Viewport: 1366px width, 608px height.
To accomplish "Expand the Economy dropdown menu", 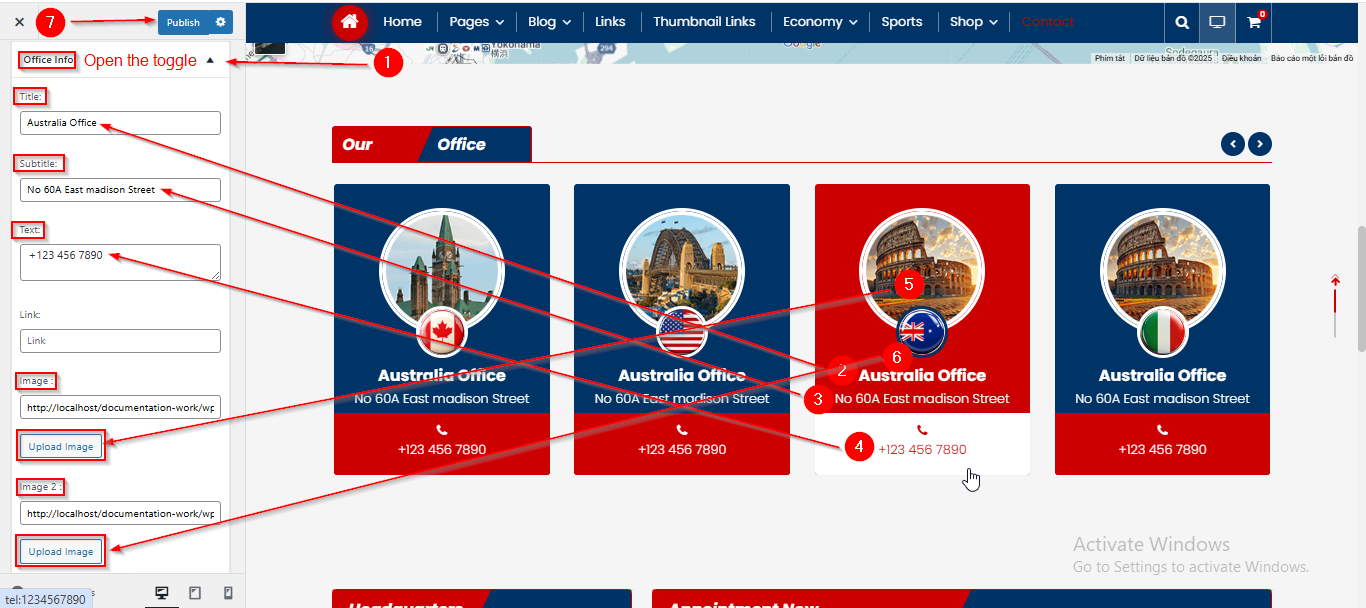I will 819,22.
